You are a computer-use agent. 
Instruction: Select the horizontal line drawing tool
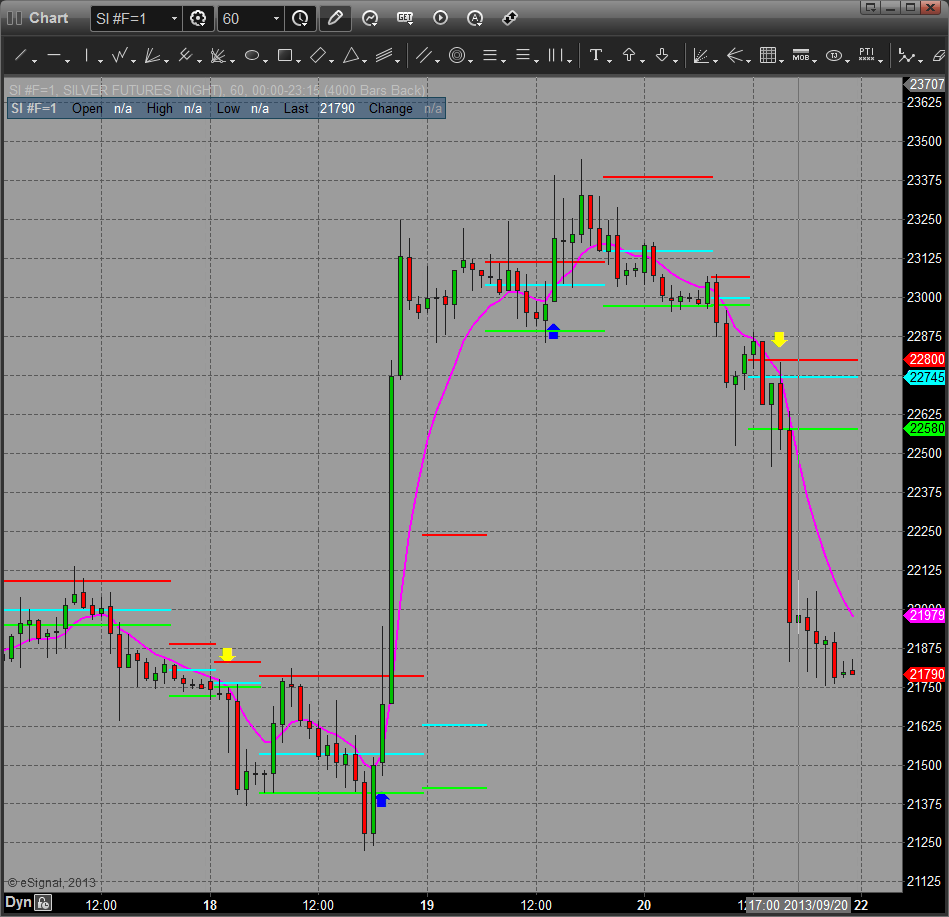[53, 56]
